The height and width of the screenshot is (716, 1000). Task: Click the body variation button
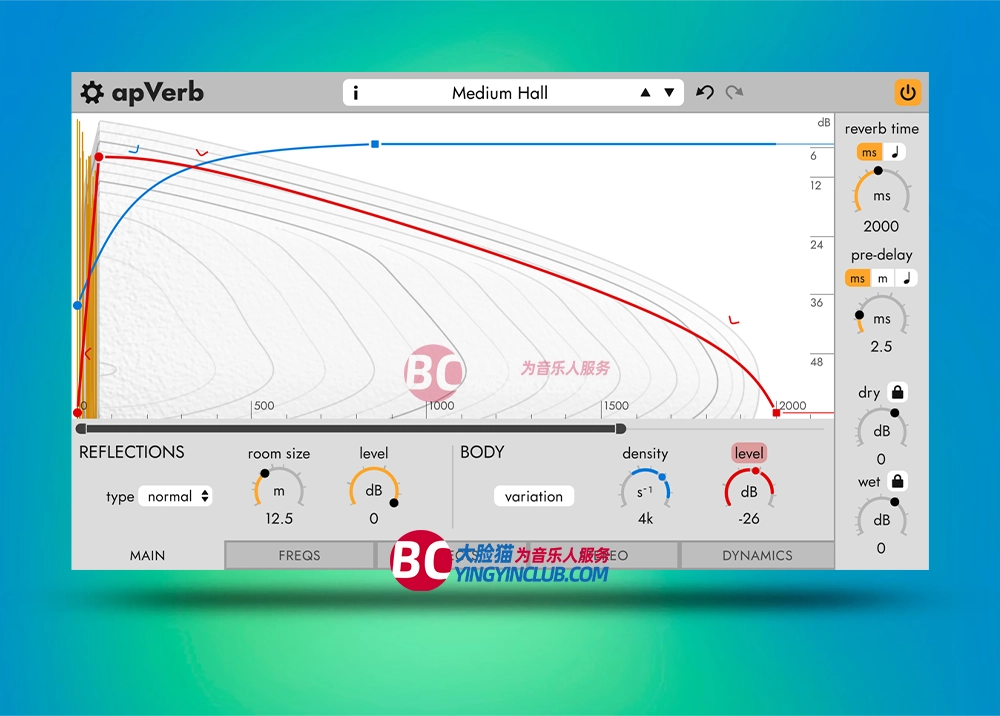(533, 496)
